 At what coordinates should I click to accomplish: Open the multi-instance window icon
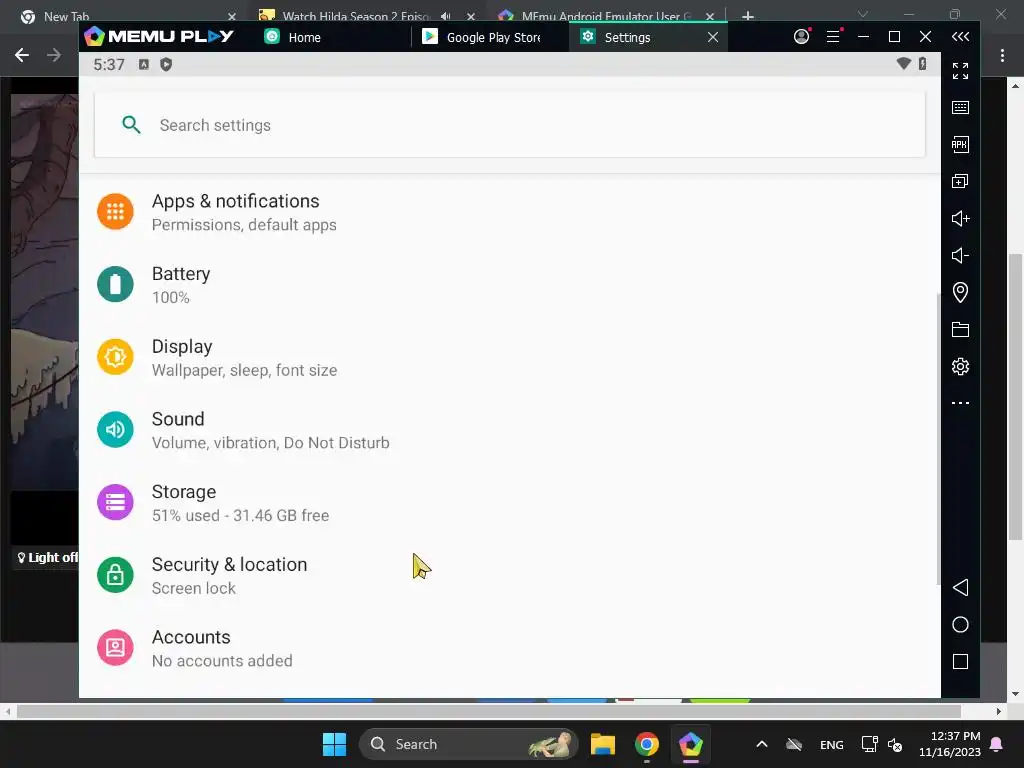tap(960, 181)
